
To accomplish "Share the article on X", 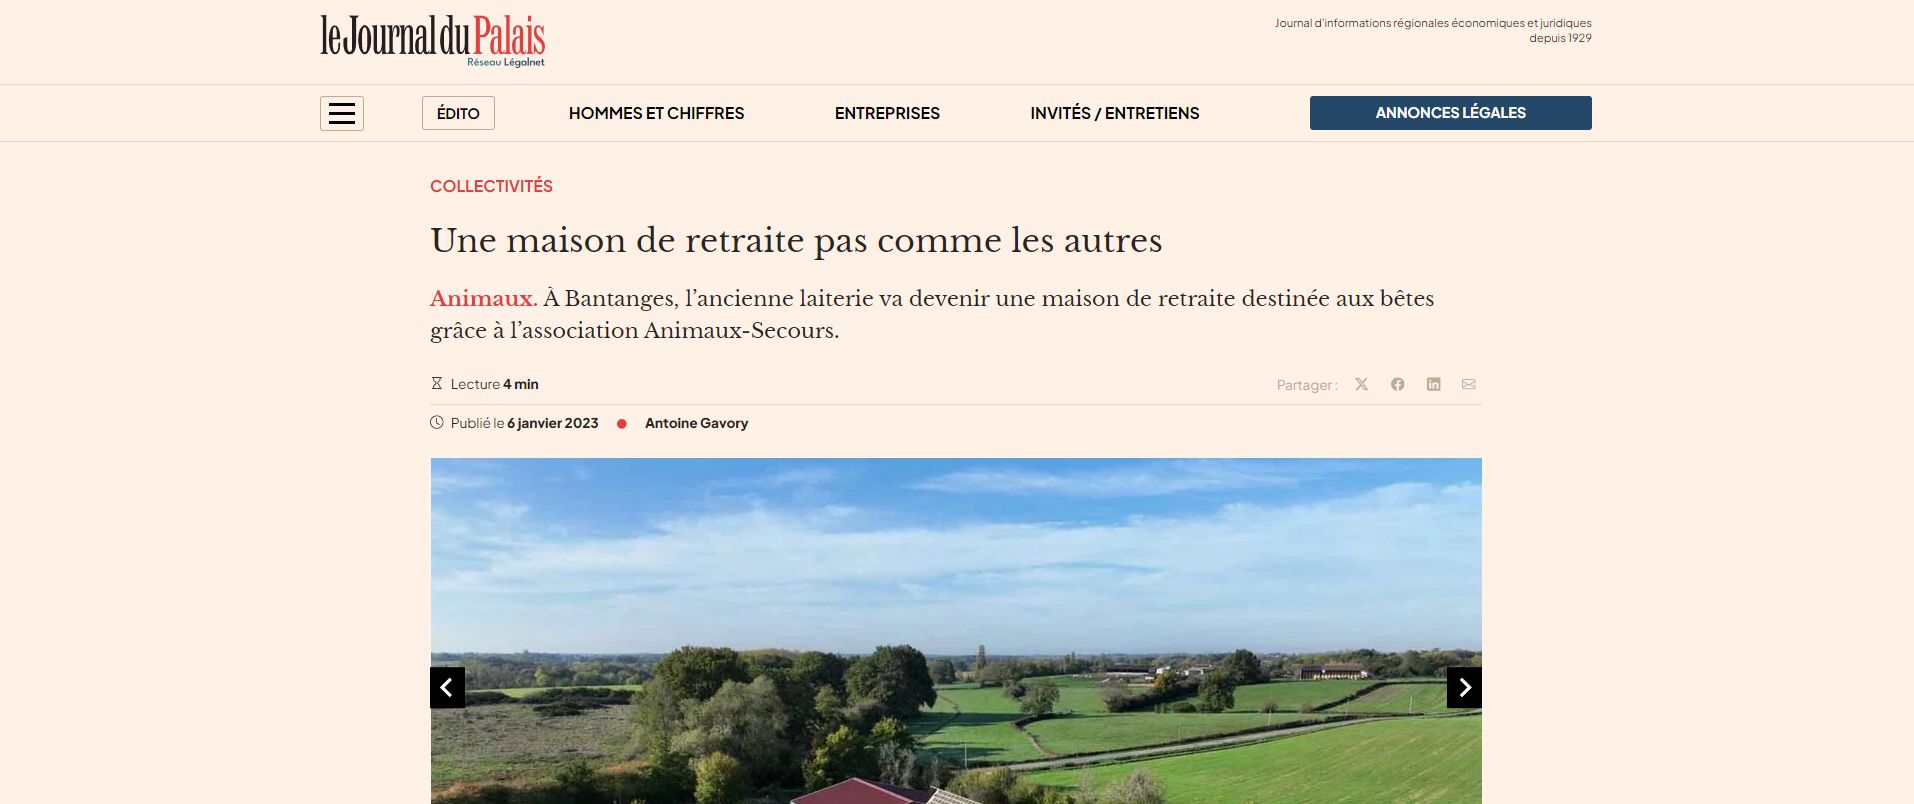I will (x=1361, y=384).
